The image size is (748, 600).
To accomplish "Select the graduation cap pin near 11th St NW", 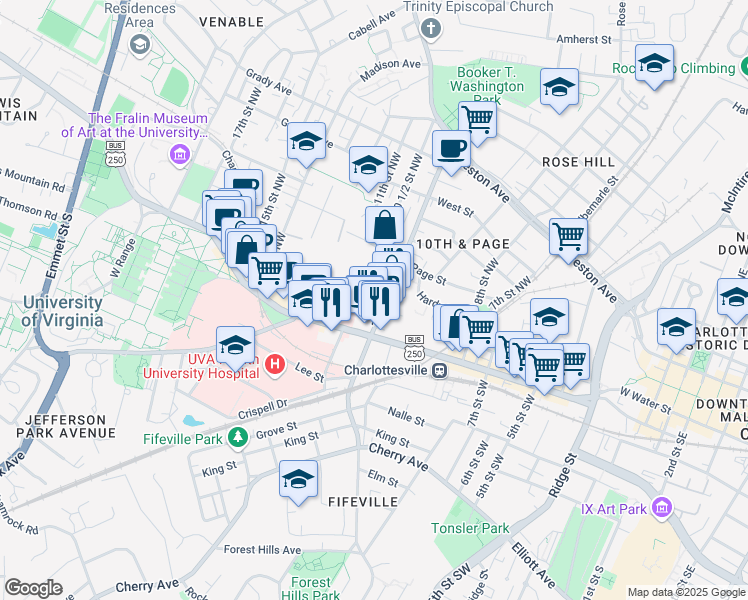I will point(368,166).
